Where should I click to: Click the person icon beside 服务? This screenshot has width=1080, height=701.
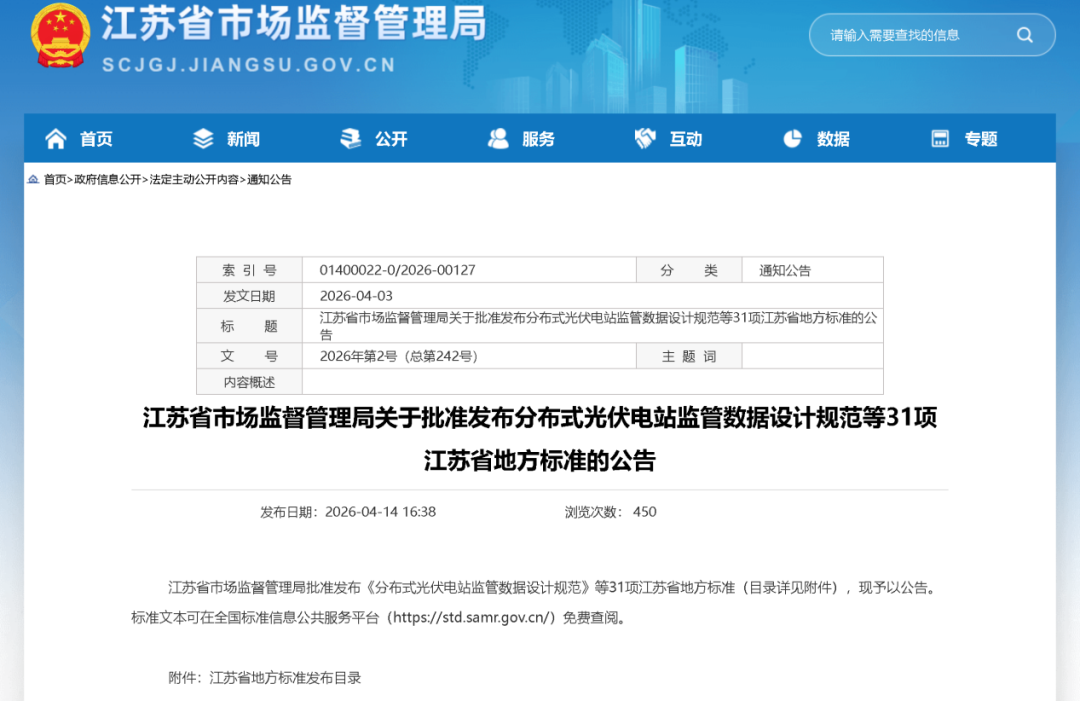point(498,139)
